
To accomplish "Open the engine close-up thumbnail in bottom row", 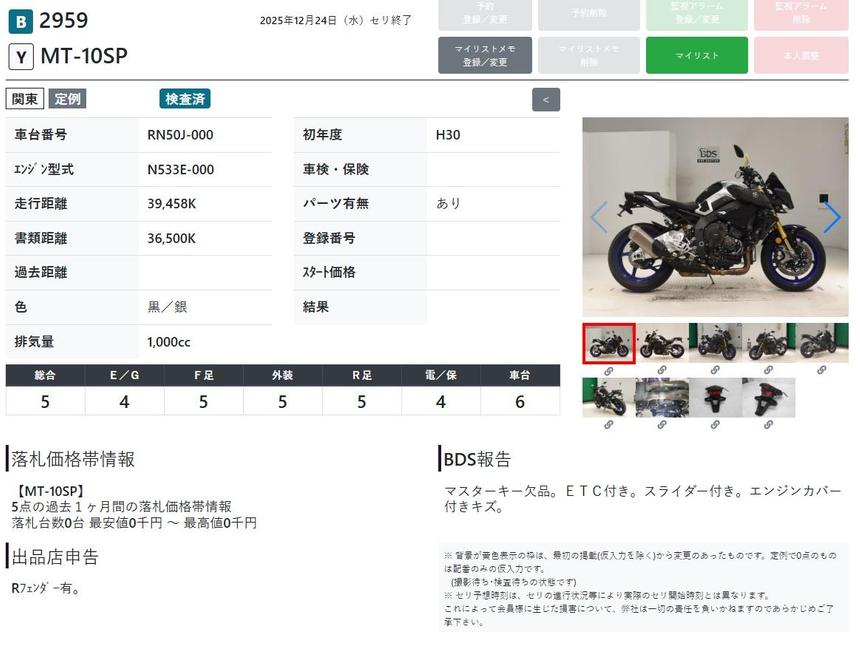I will [x=662, y=397].
